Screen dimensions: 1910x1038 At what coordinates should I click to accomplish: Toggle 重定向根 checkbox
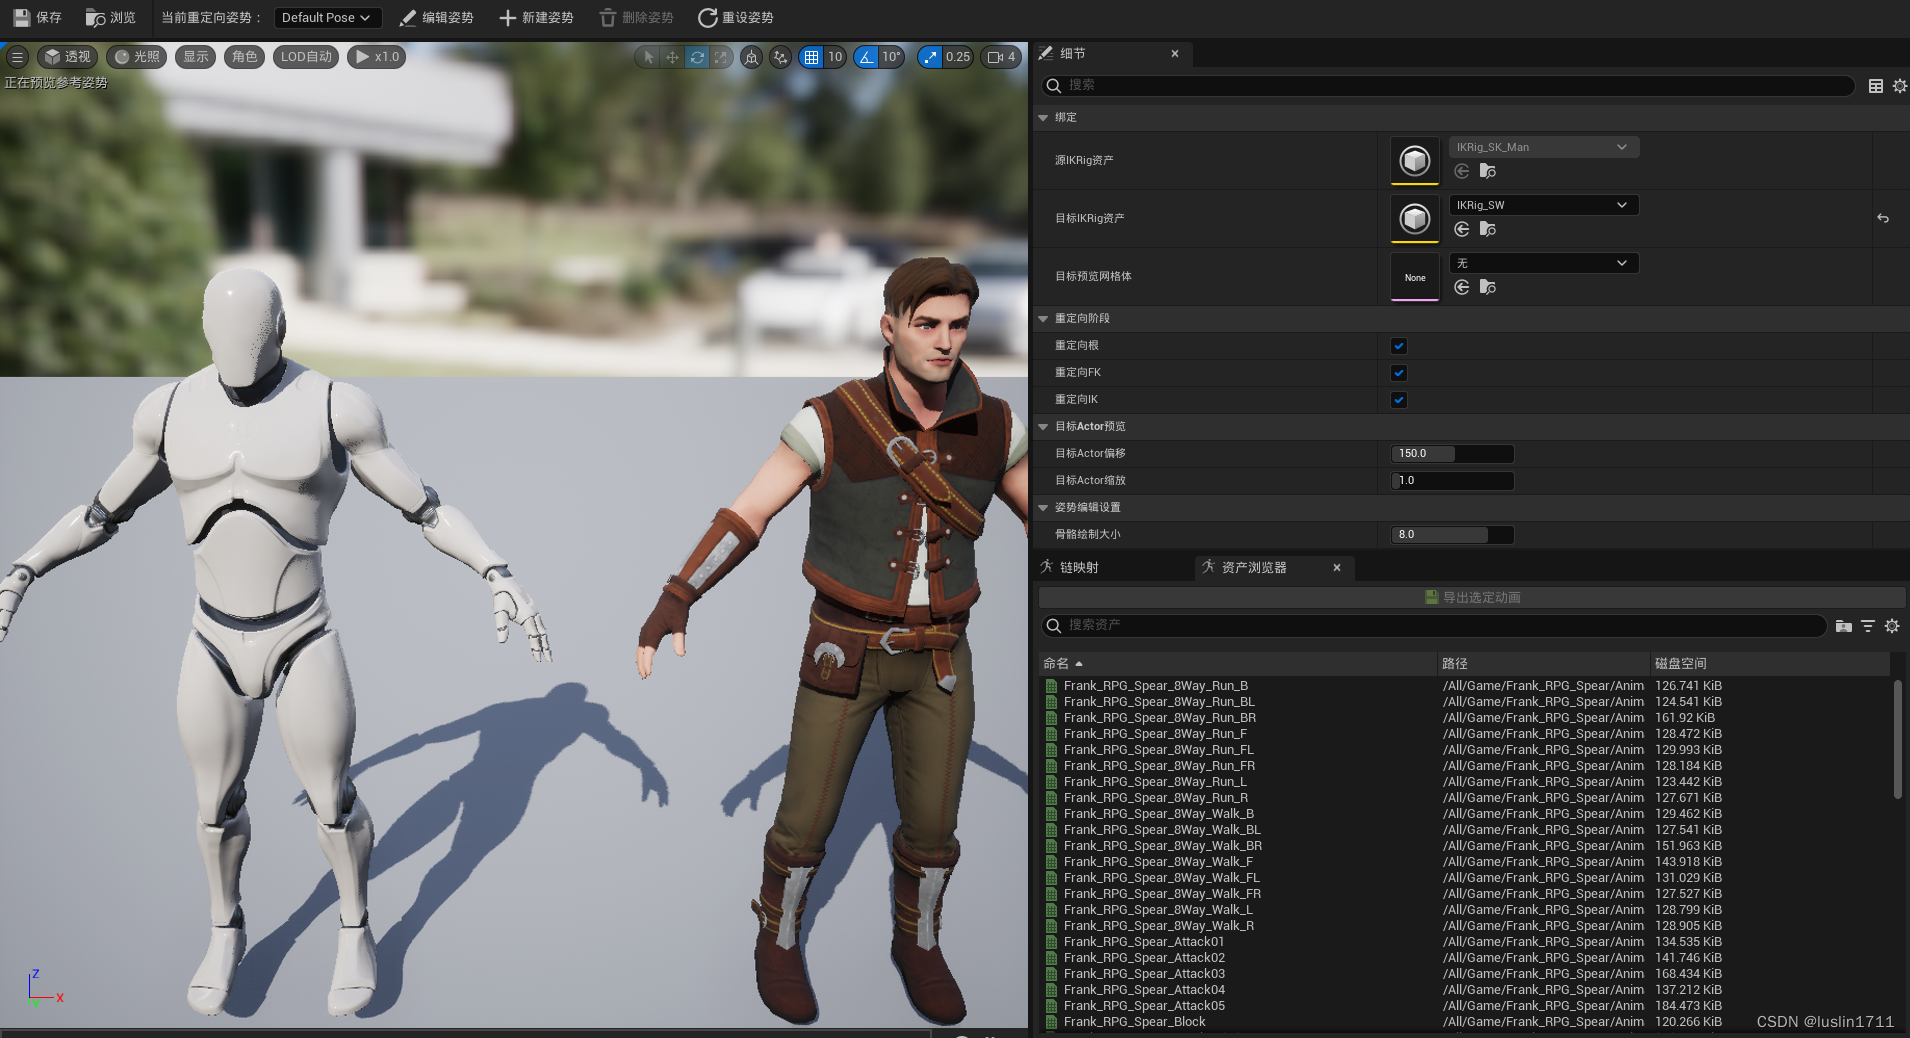(1399, 346)
